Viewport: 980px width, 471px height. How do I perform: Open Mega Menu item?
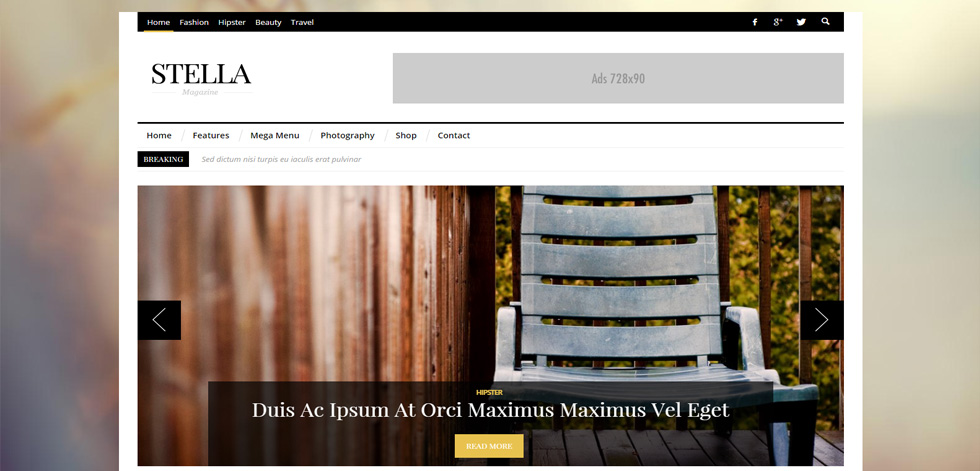[274, 136]
